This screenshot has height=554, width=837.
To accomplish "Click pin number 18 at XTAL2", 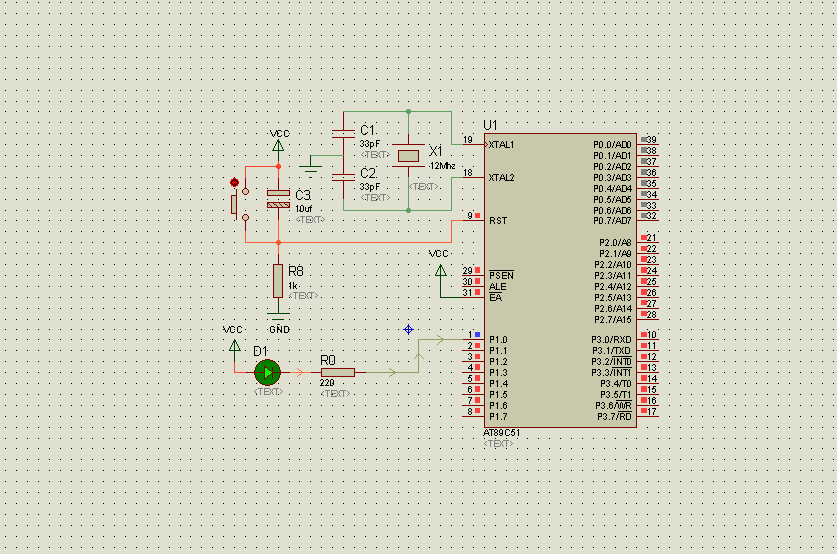I will point(468,173).
